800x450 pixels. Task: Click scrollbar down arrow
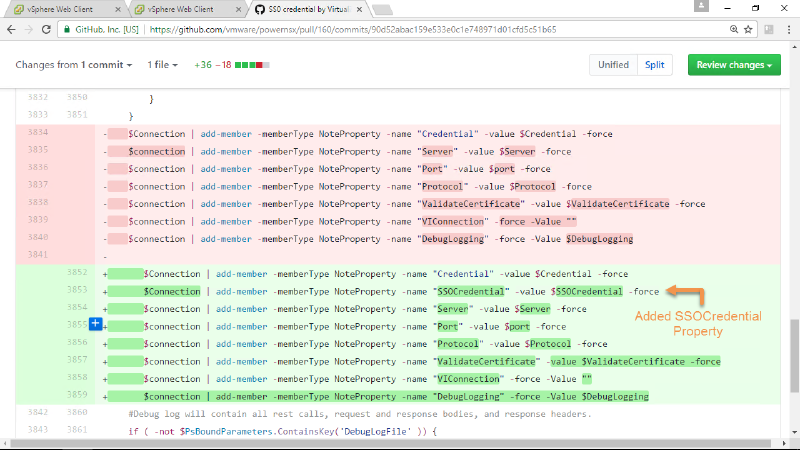point(795,433)
